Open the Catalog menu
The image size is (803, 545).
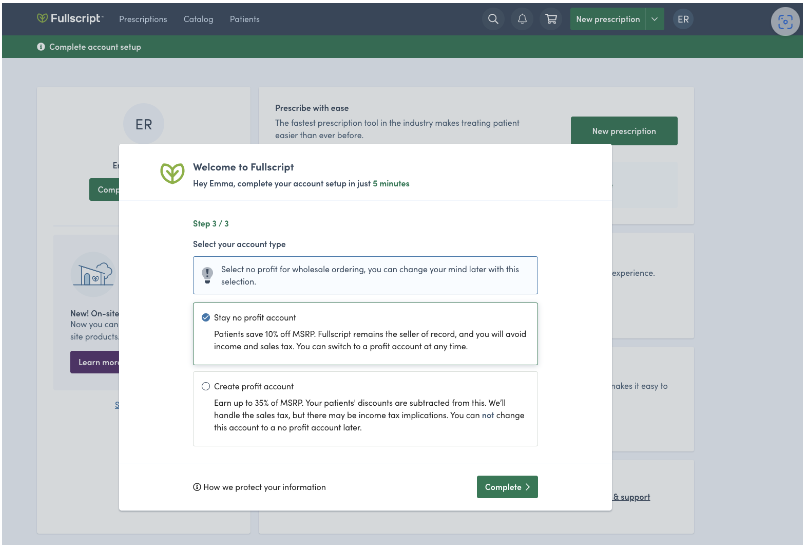point(198,19)
